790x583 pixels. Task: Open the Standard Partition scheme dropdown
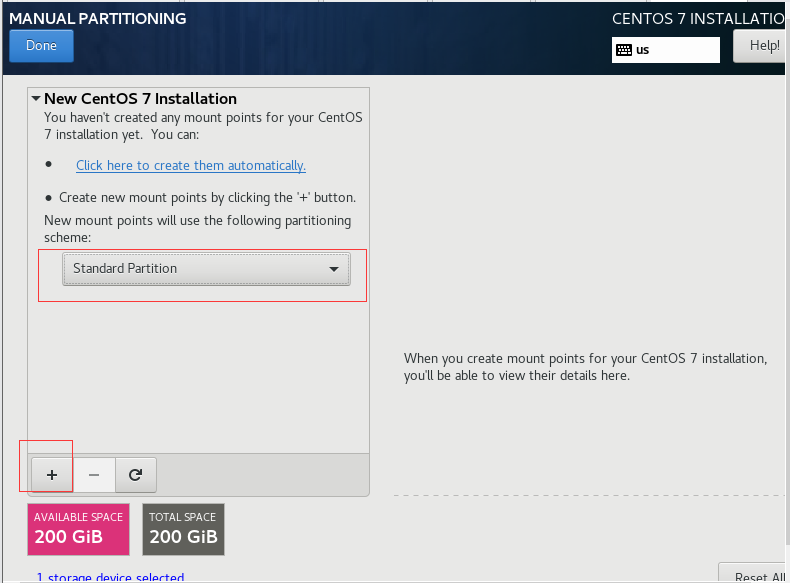tap(206, 268)
